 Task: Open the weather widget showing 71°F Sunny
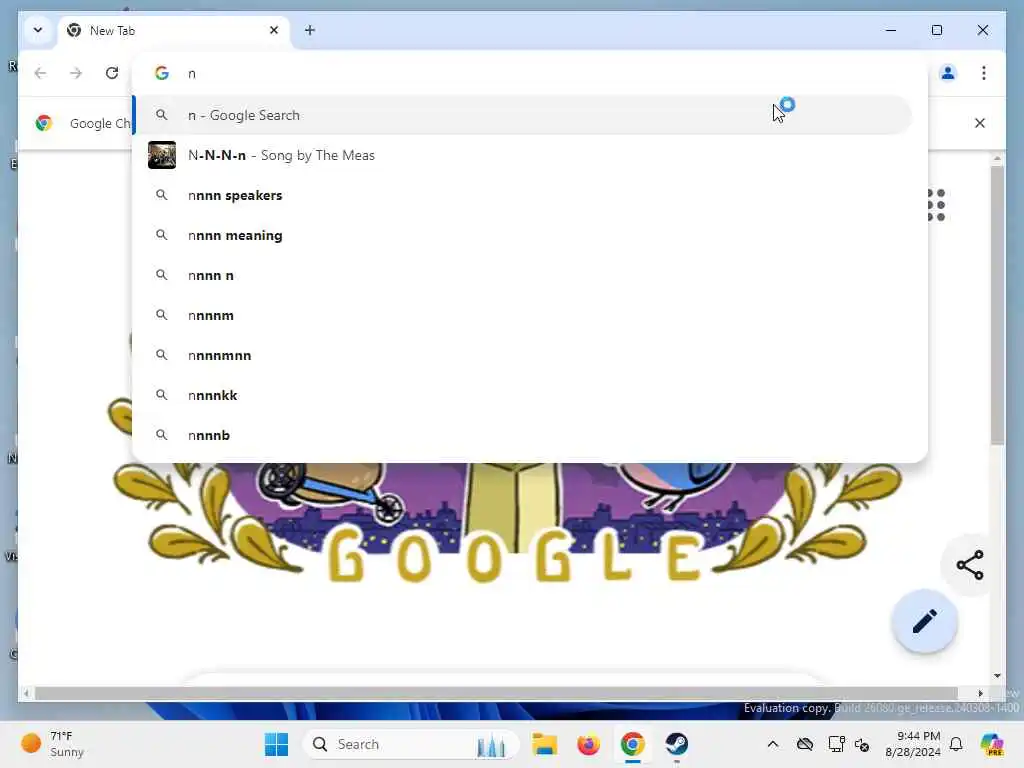click(52, 744)
